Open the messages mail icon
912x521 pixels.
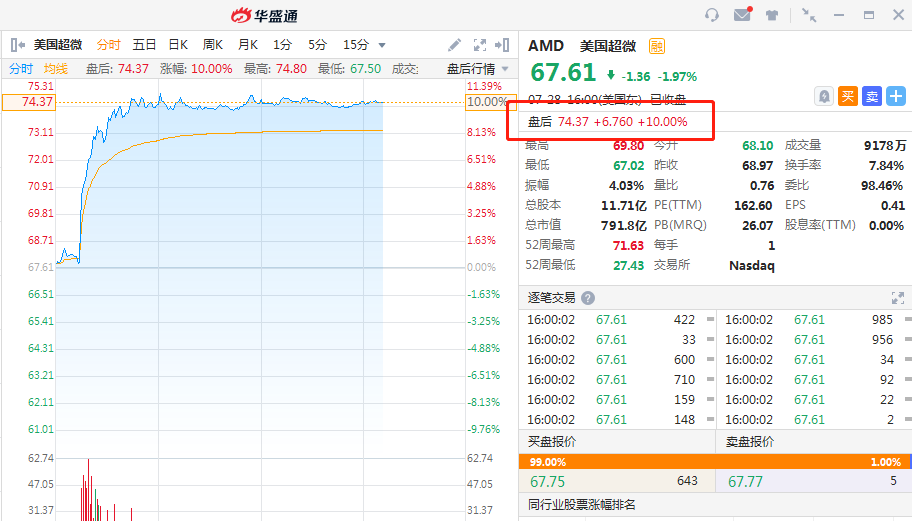(x=742, y=15)
